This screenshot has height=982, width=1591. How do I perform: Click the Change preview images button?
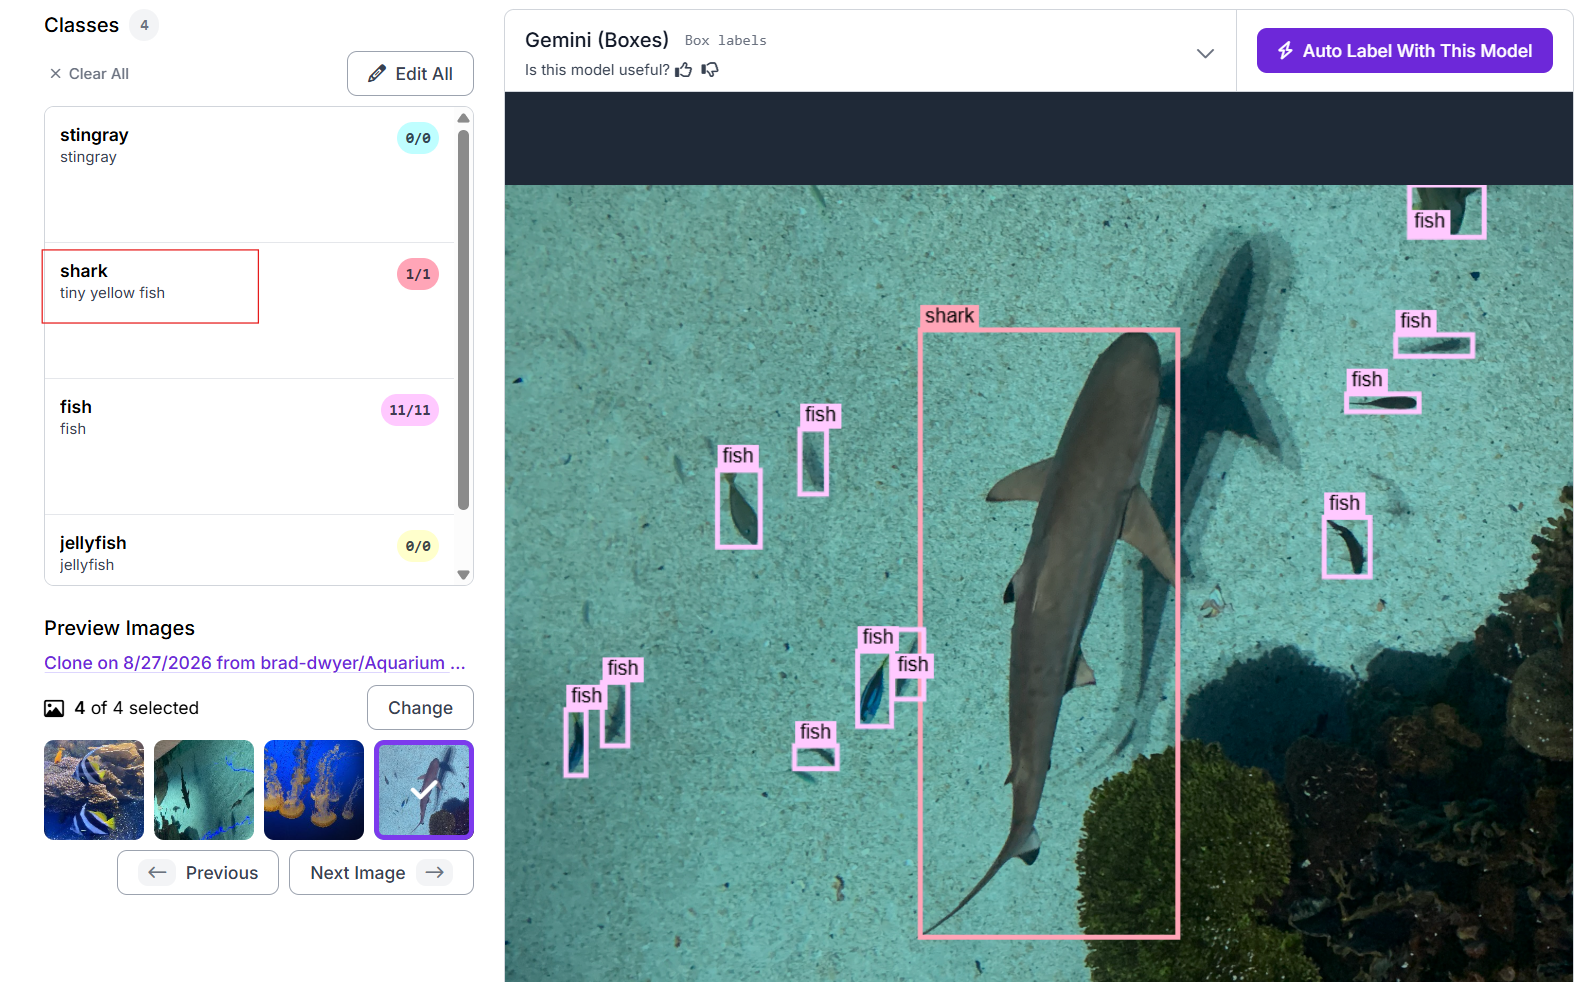pos(420,708)
